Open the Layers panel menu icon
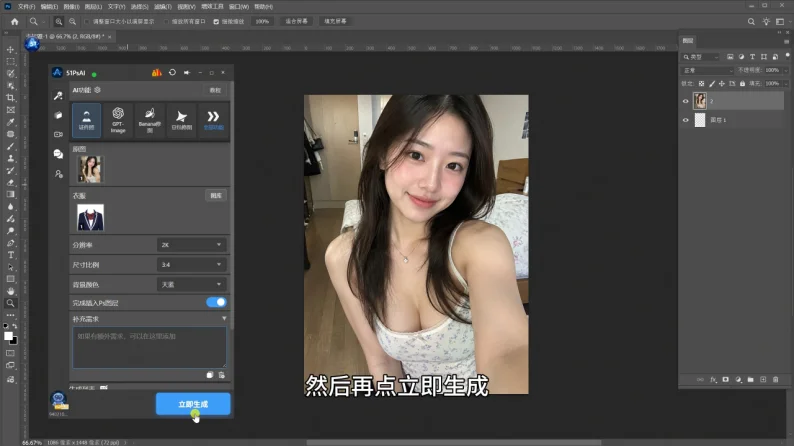 tap(786, 42)
